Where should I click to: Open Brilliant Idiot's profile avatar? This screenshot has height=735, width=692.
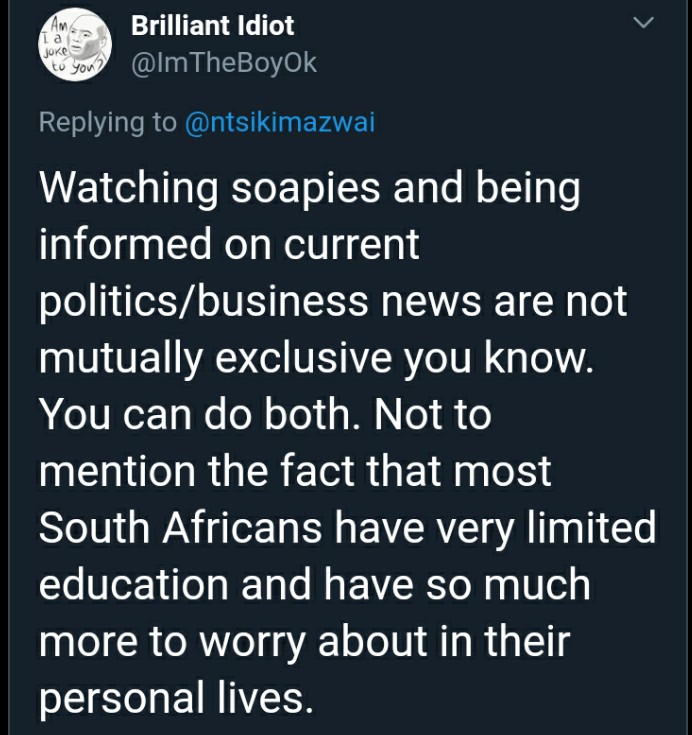75,45
